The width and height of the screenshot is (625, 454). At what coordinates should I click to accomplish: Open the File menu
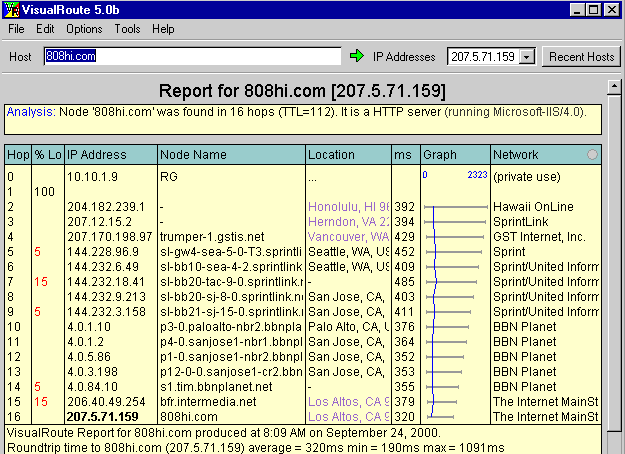coord(16,29)
